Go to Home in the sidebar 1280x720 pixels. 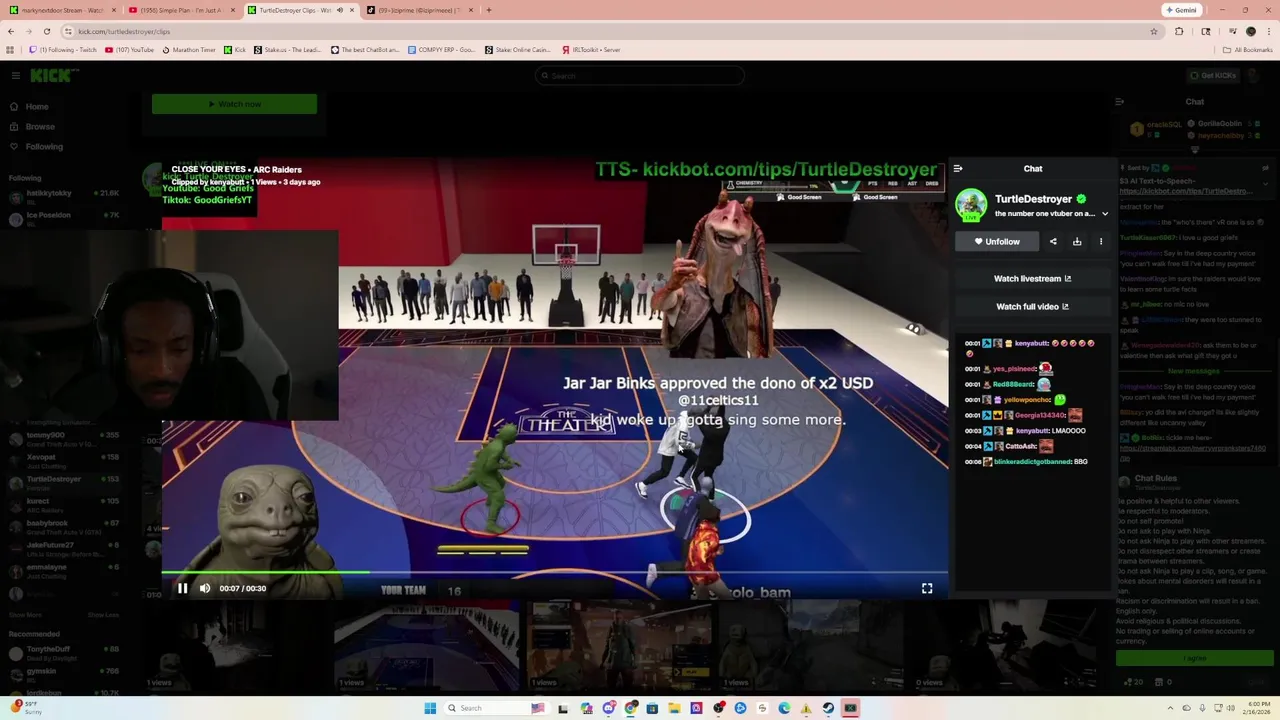pyautogui.click(x=37, y=106)
